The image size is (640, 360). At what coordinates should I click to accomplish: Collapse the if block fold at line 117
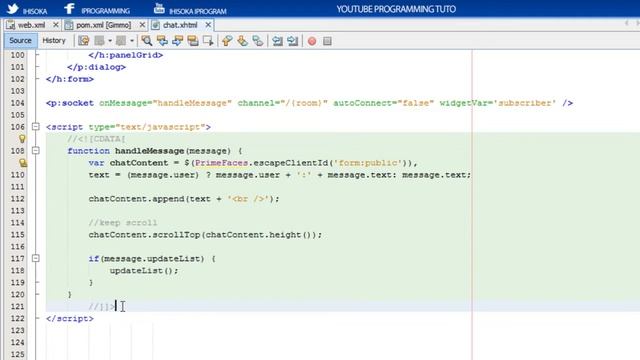click(x=36, y=258)
